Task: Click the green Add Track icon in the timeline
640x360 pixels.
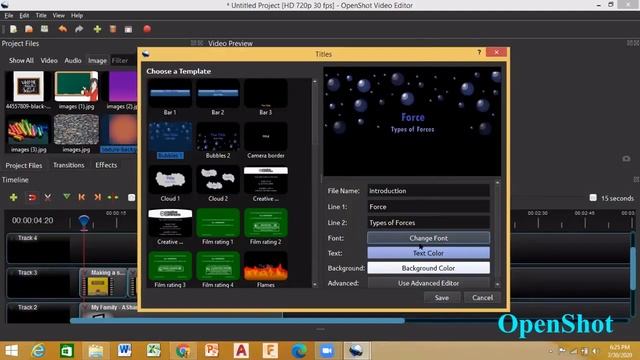Action: [13, 198]
